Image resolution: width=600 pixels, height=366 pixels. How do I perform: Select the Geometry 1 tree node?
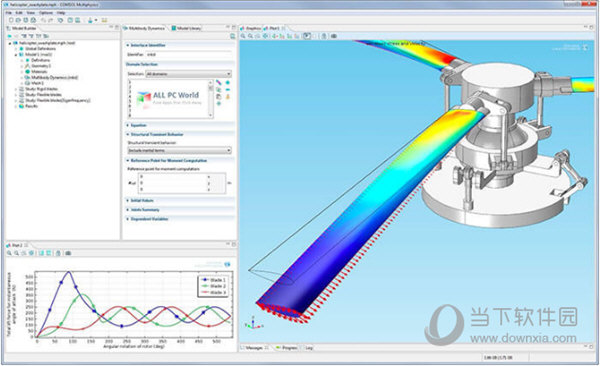coord(41,66)
